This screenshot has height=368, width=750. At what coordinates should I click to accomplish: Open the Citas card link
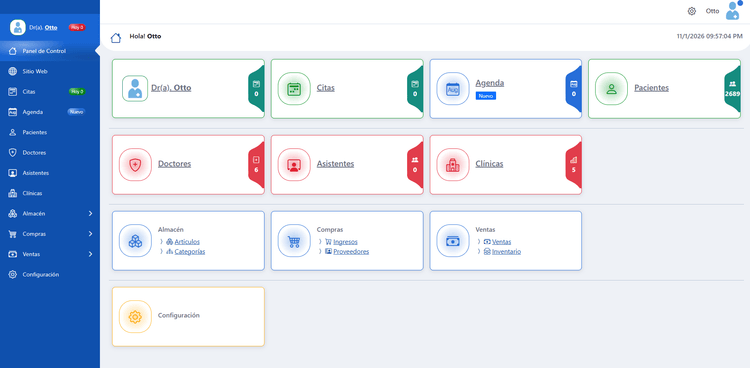tap(326, 88)
